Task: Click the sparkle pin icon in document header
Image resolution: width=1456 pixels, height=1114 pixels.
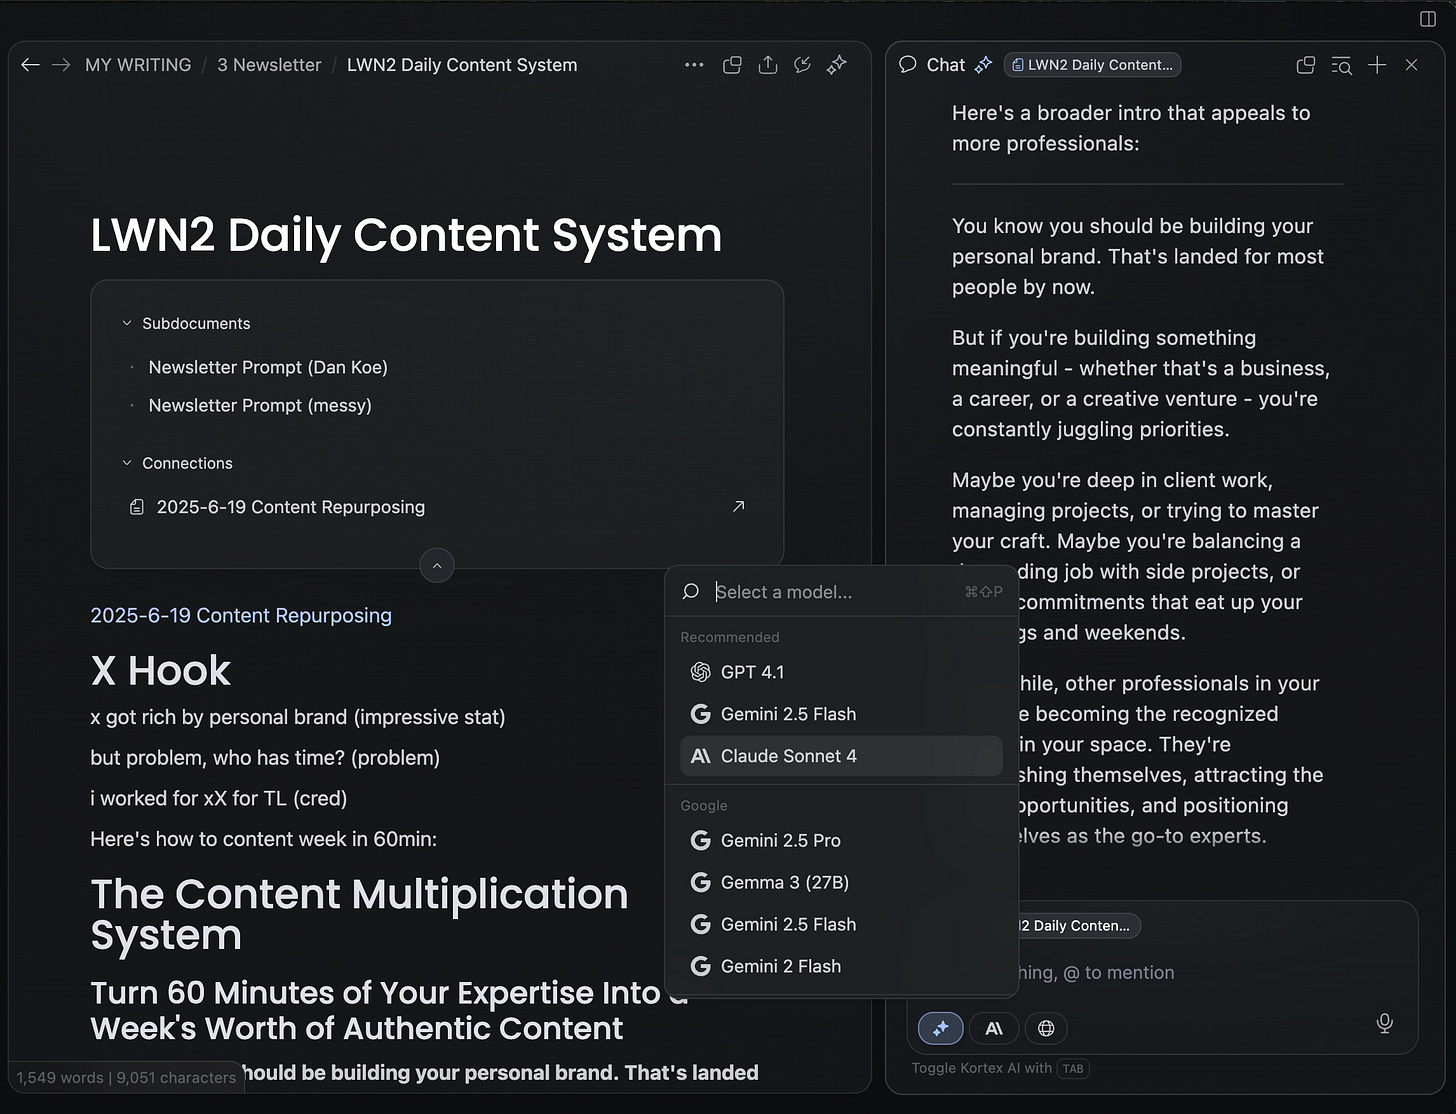Action: tap(837, 65)
